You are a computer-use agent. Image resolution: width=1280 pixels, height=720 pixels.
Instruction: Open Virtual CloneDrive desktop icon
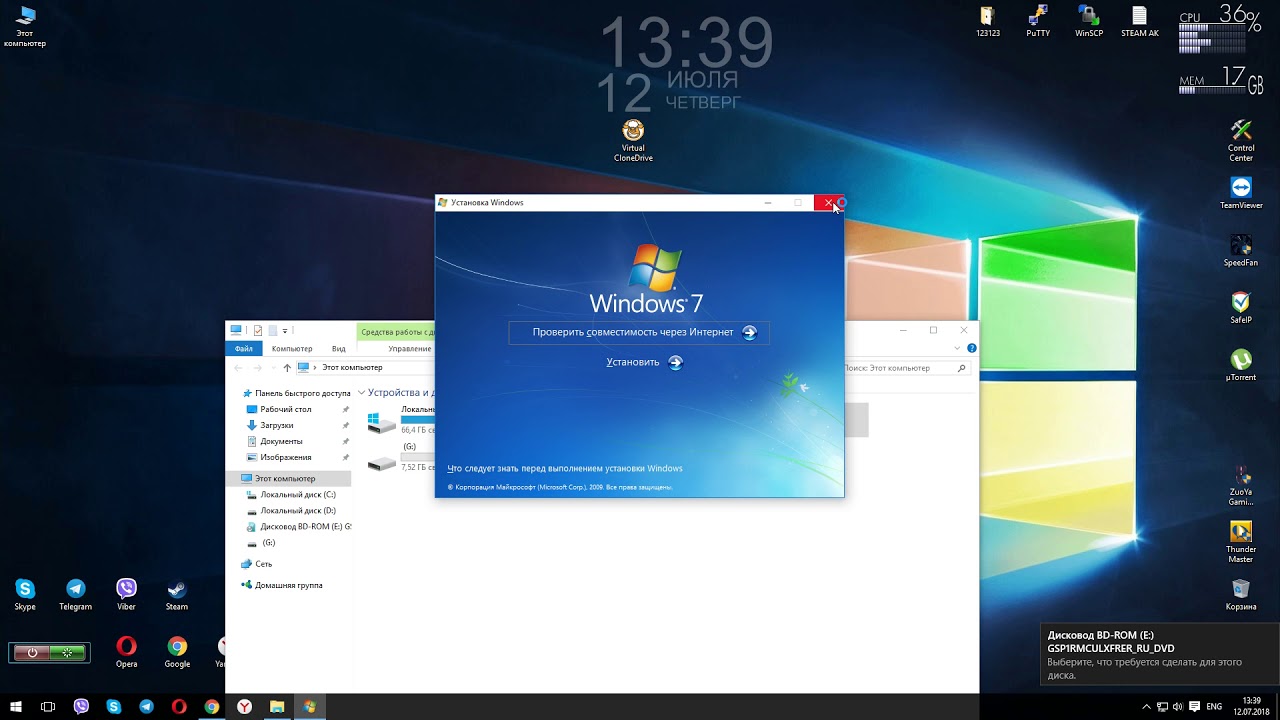tap(633, 141)
